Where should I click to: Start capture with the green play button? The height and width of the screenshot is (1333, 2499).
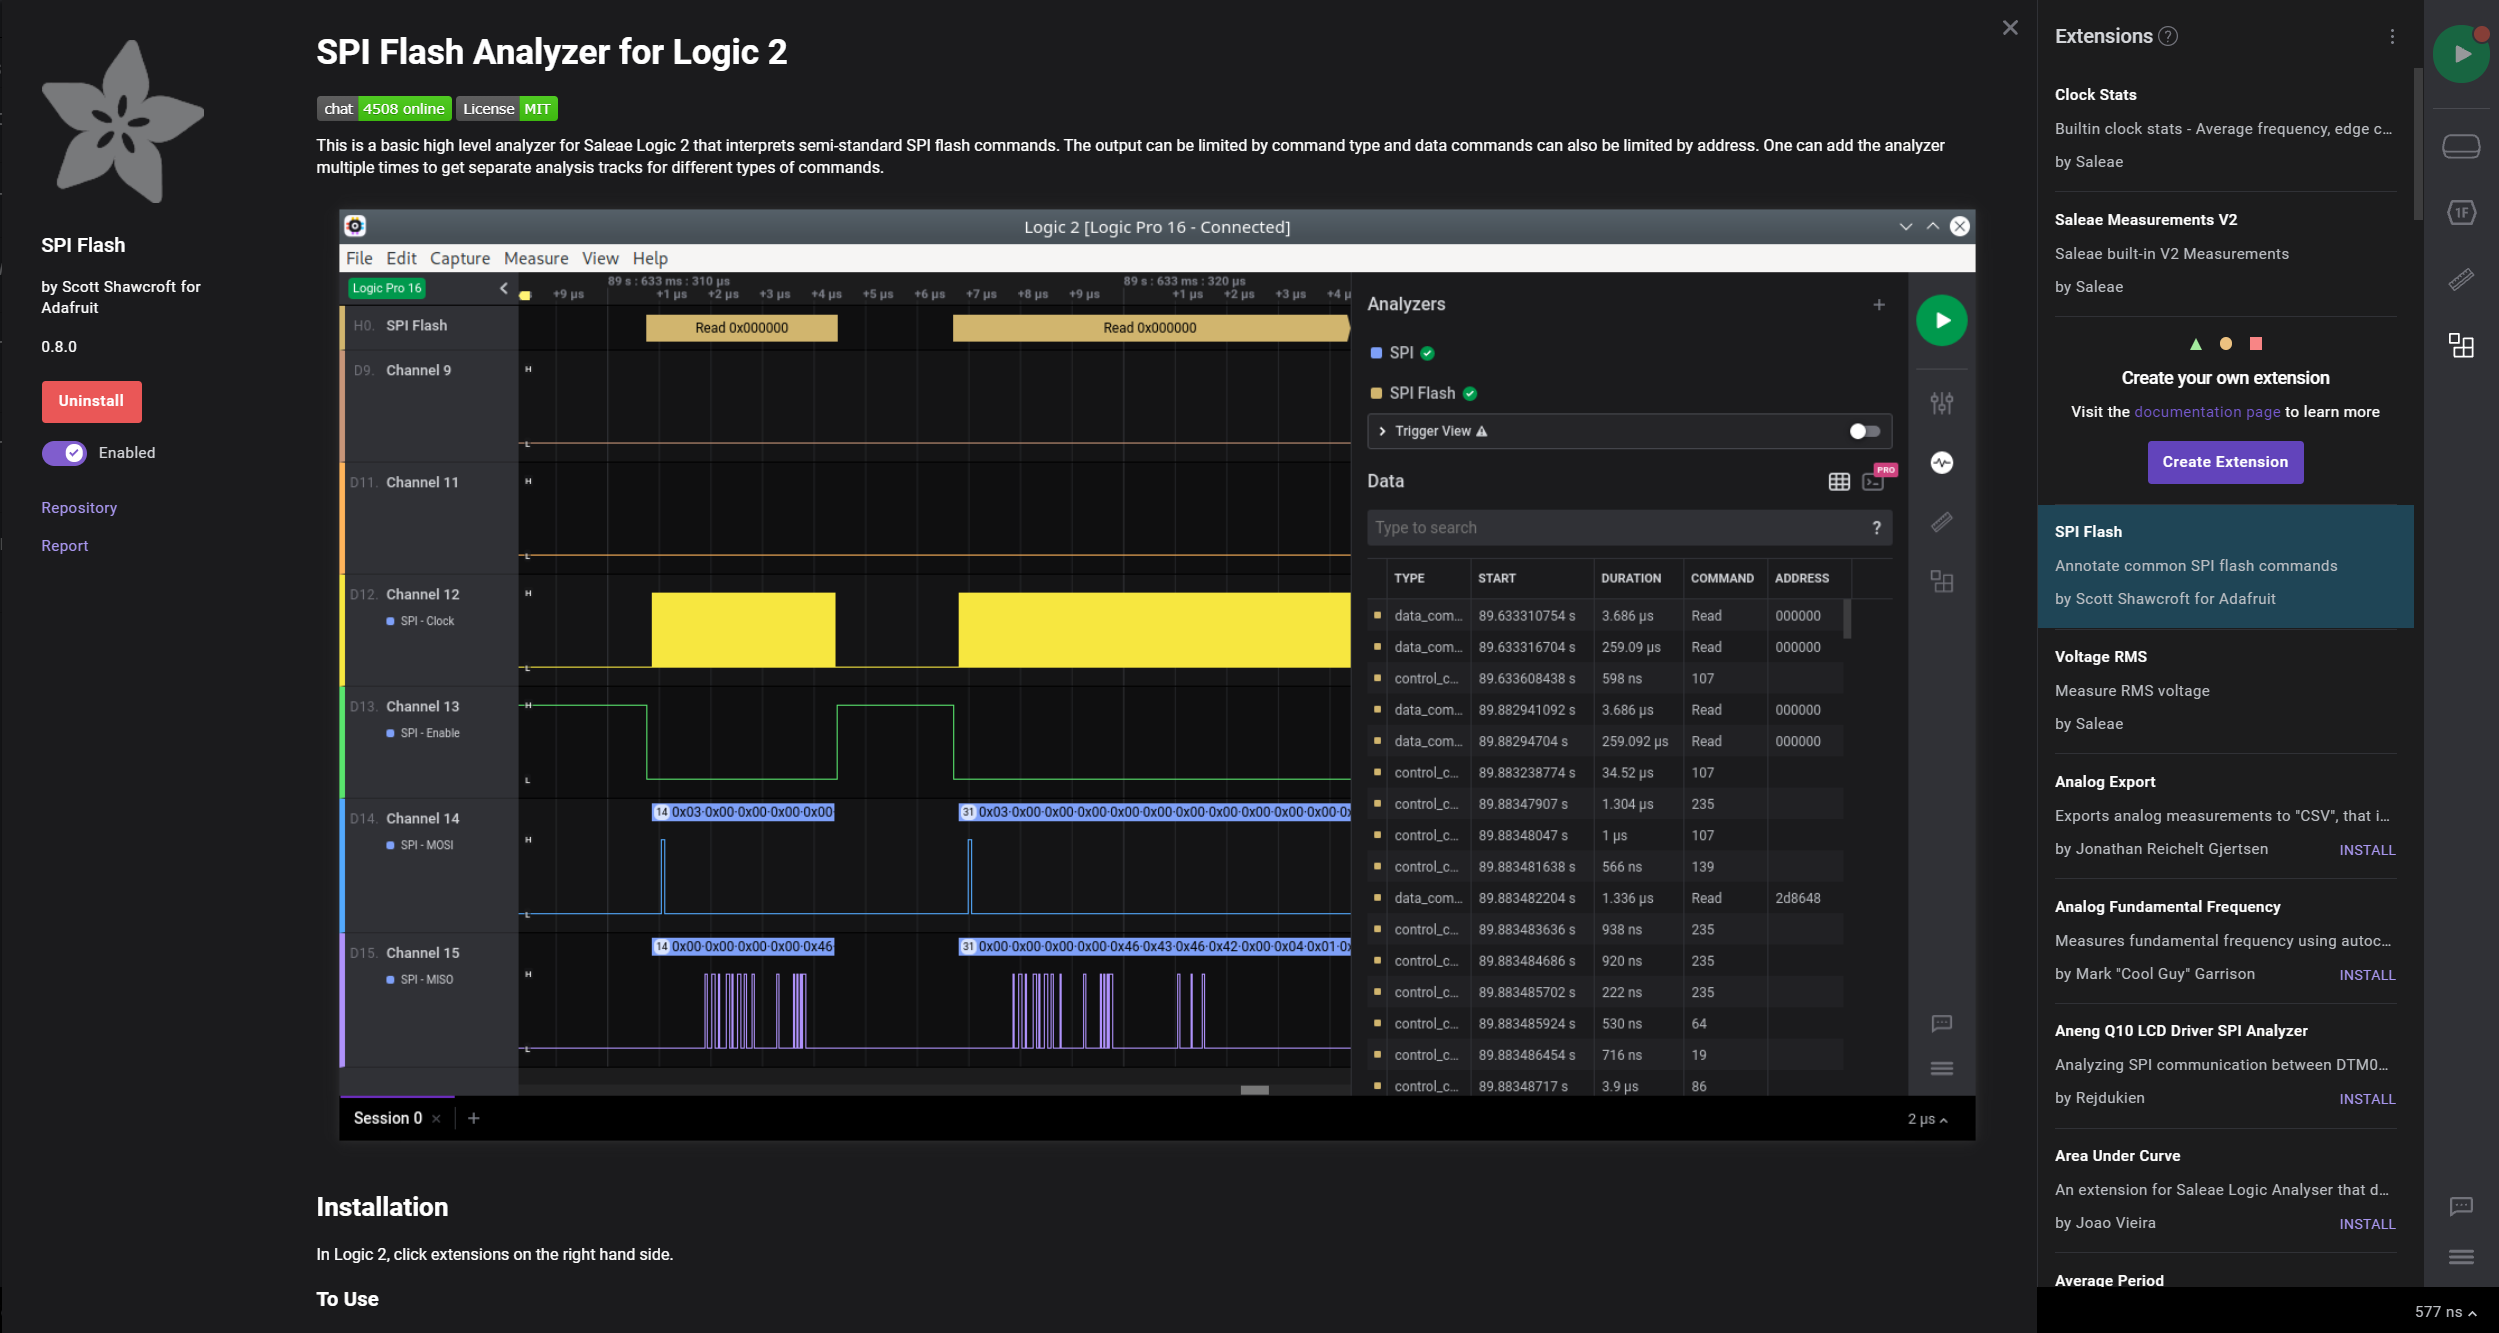coord(2461,55)
